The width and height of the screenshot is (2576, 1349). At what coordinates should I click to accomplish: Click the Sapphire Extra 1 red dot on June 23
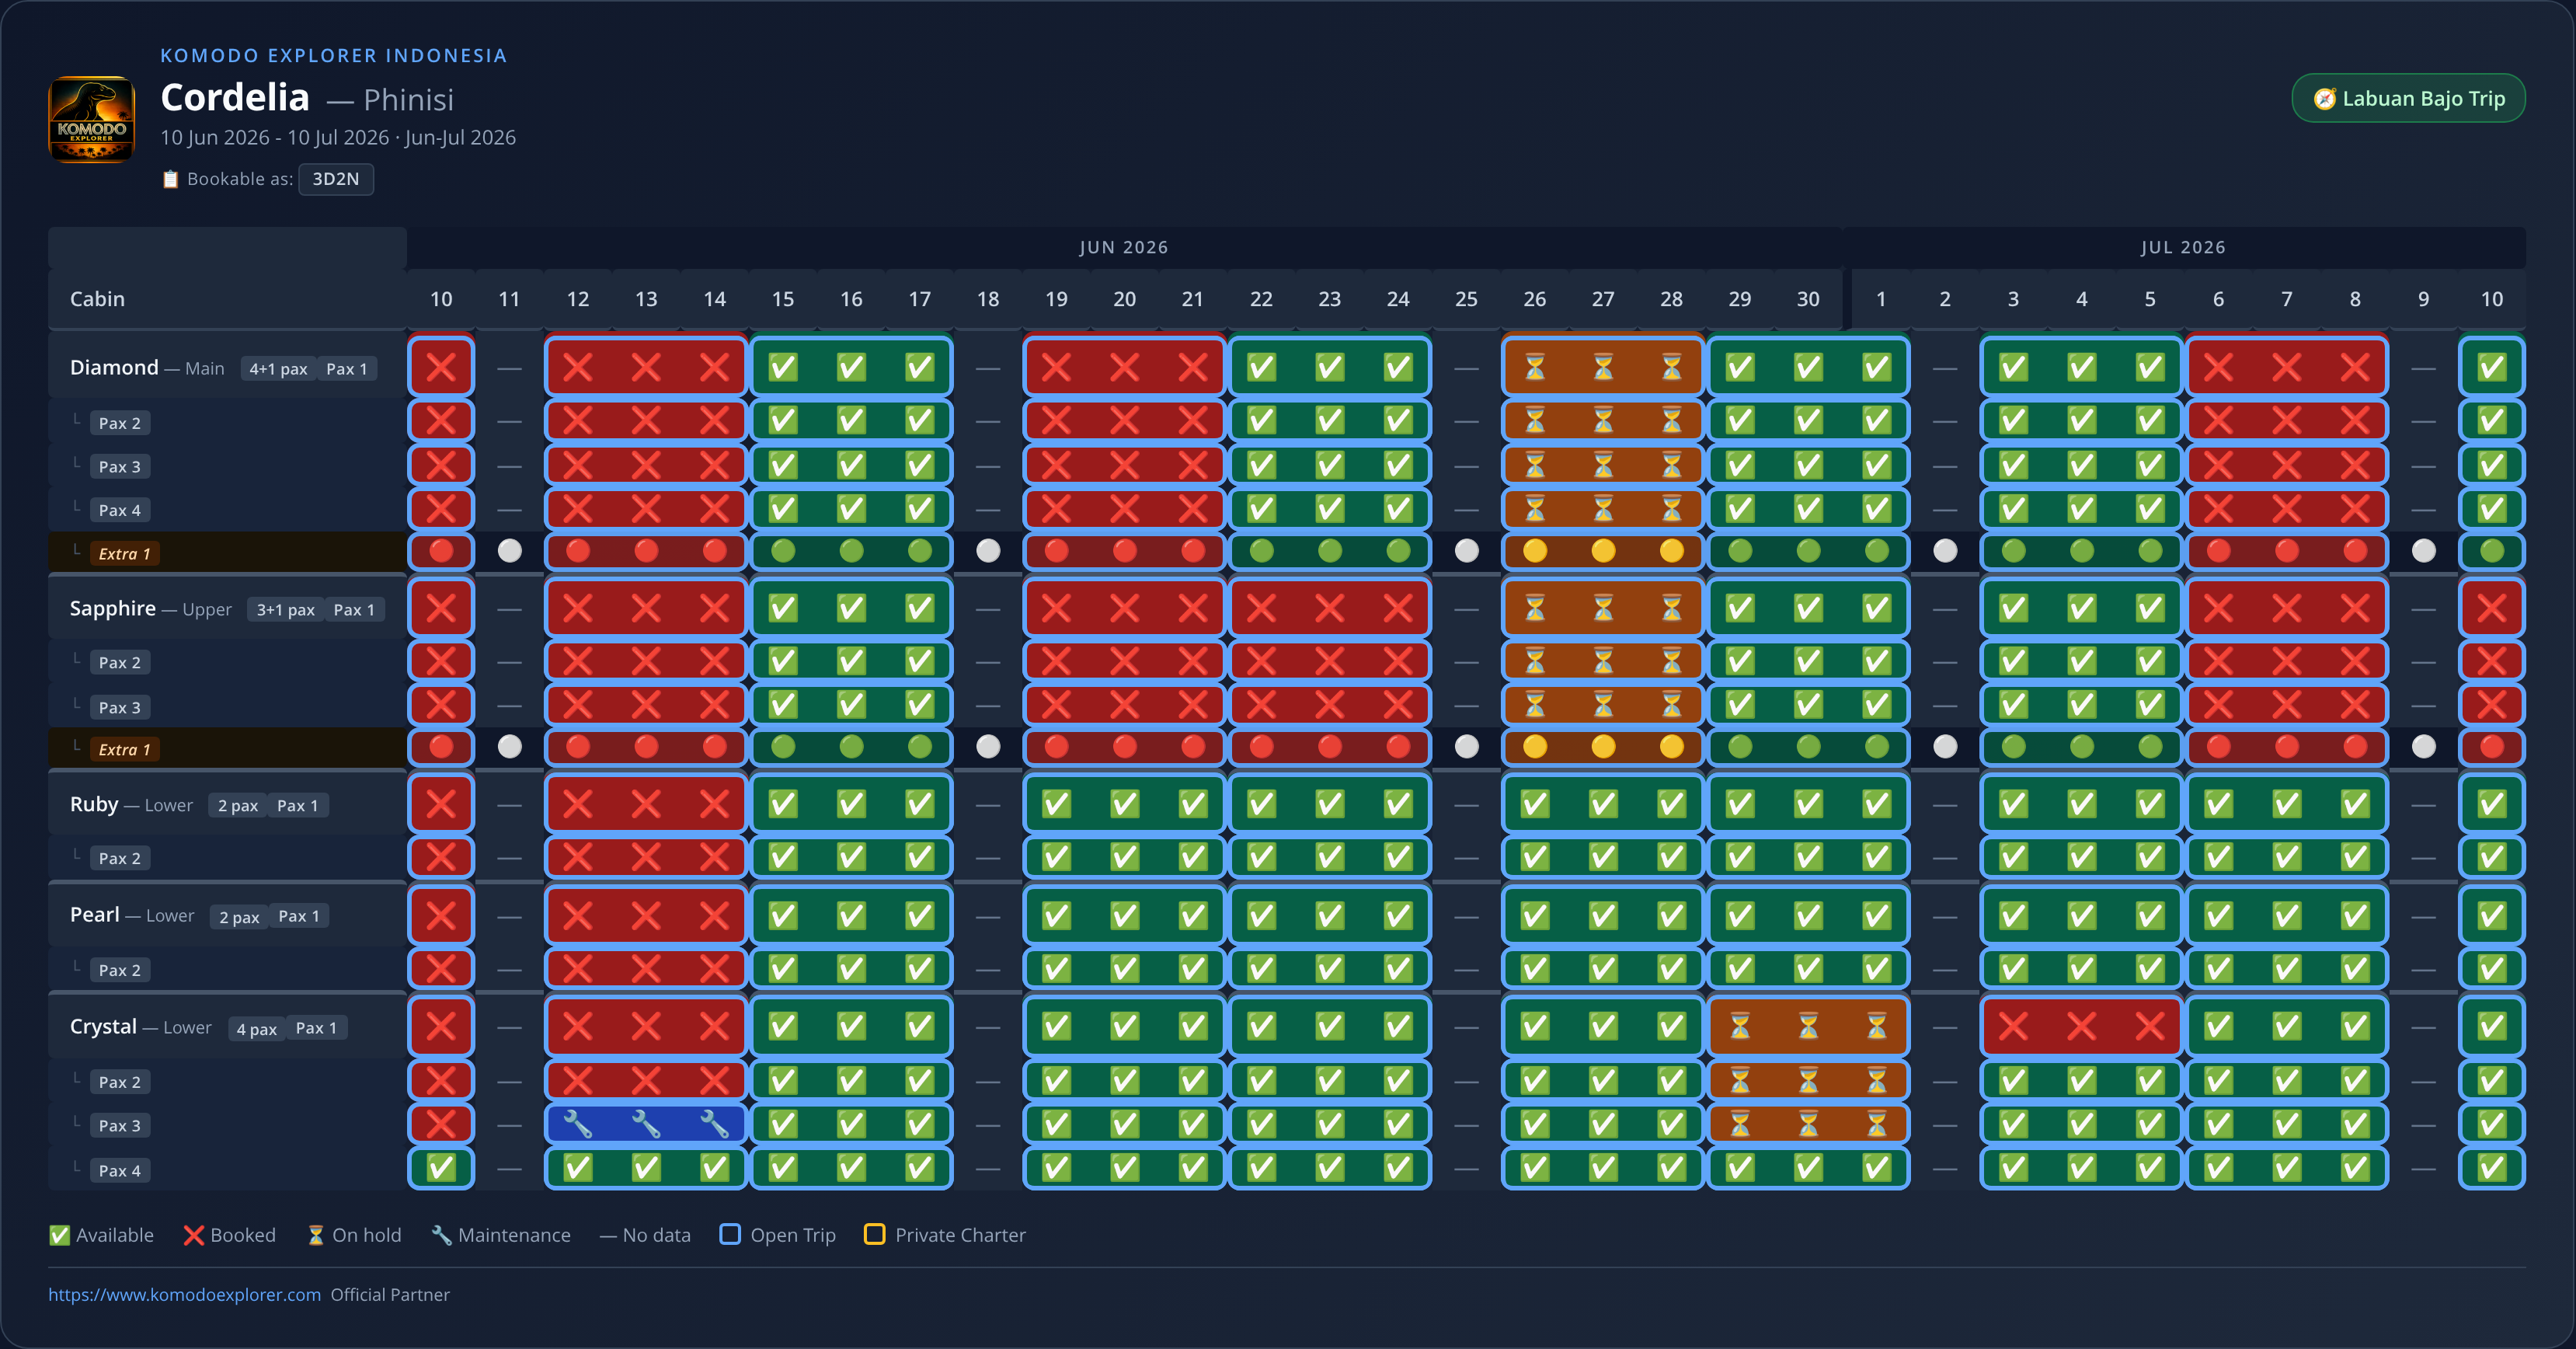click(x=1329, y=747)
